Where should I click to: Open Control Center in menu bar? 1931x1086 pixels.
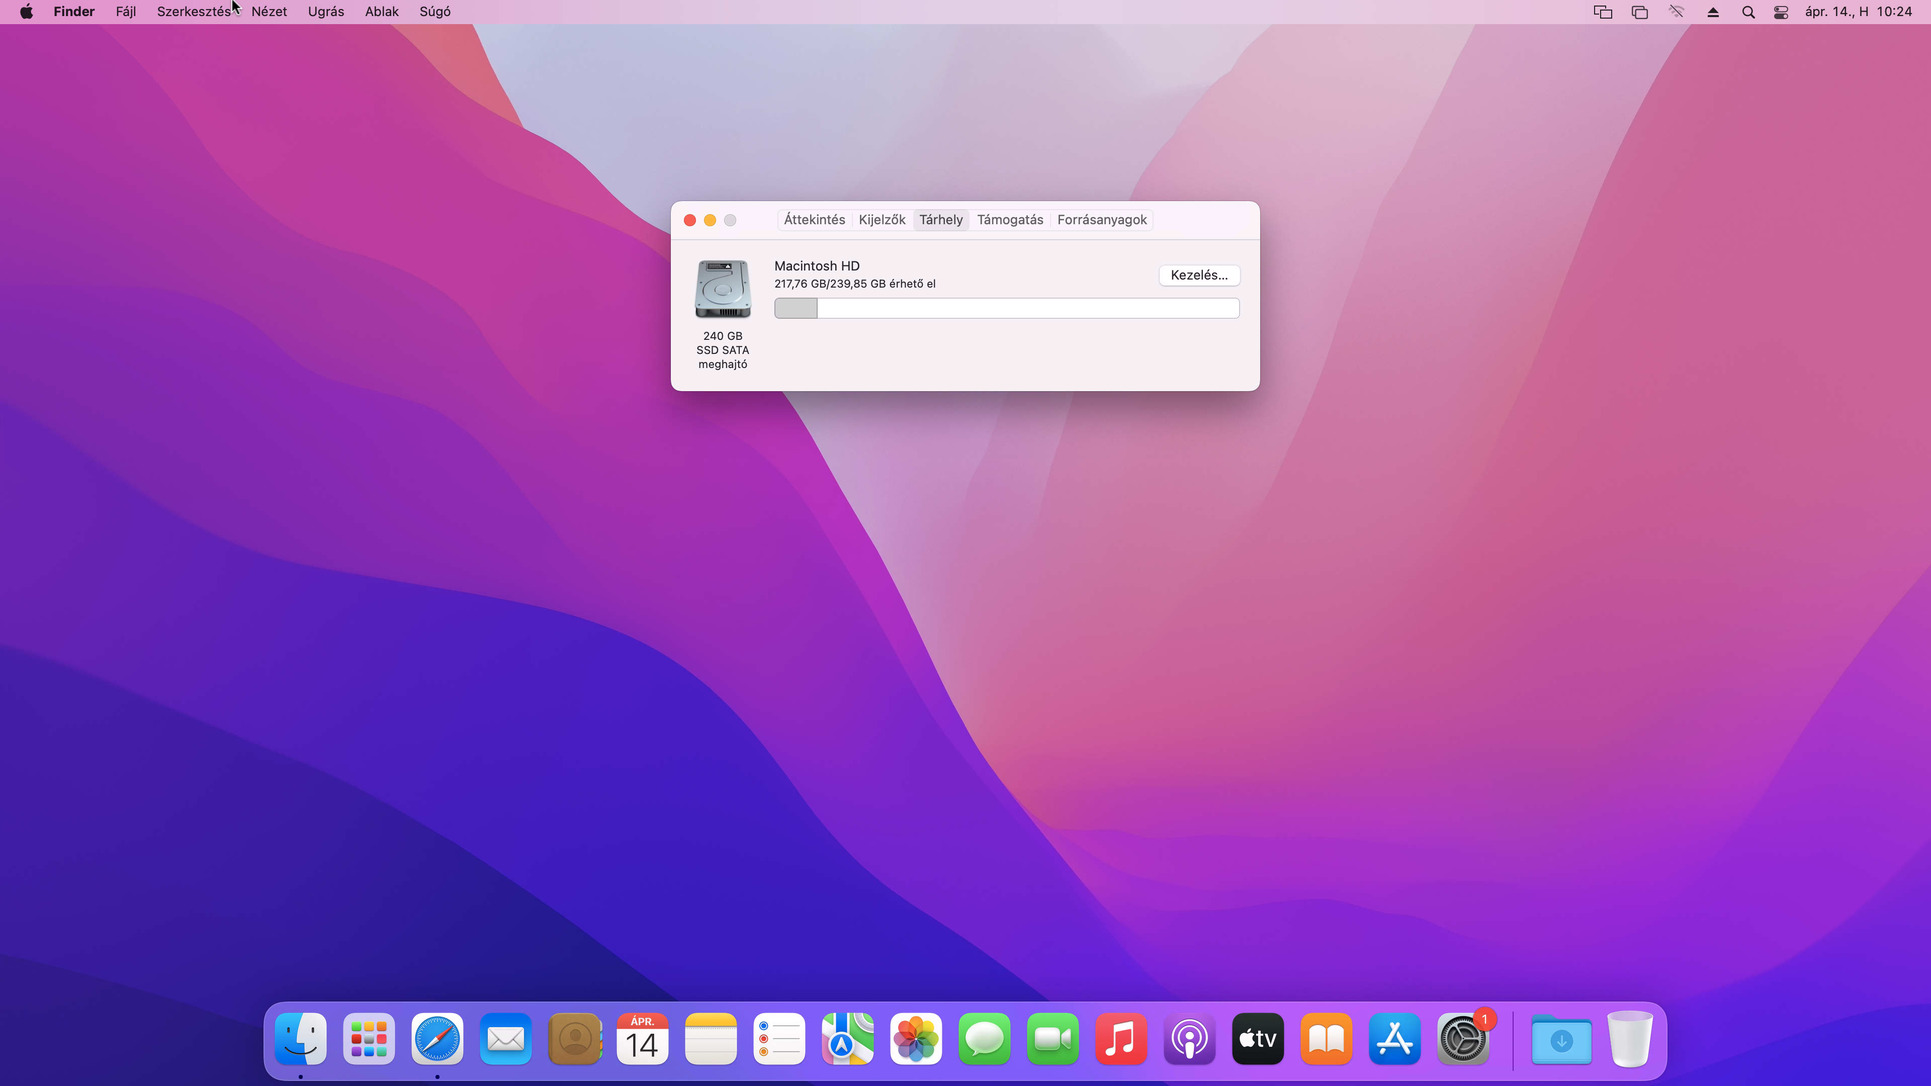click(1781, 12)
